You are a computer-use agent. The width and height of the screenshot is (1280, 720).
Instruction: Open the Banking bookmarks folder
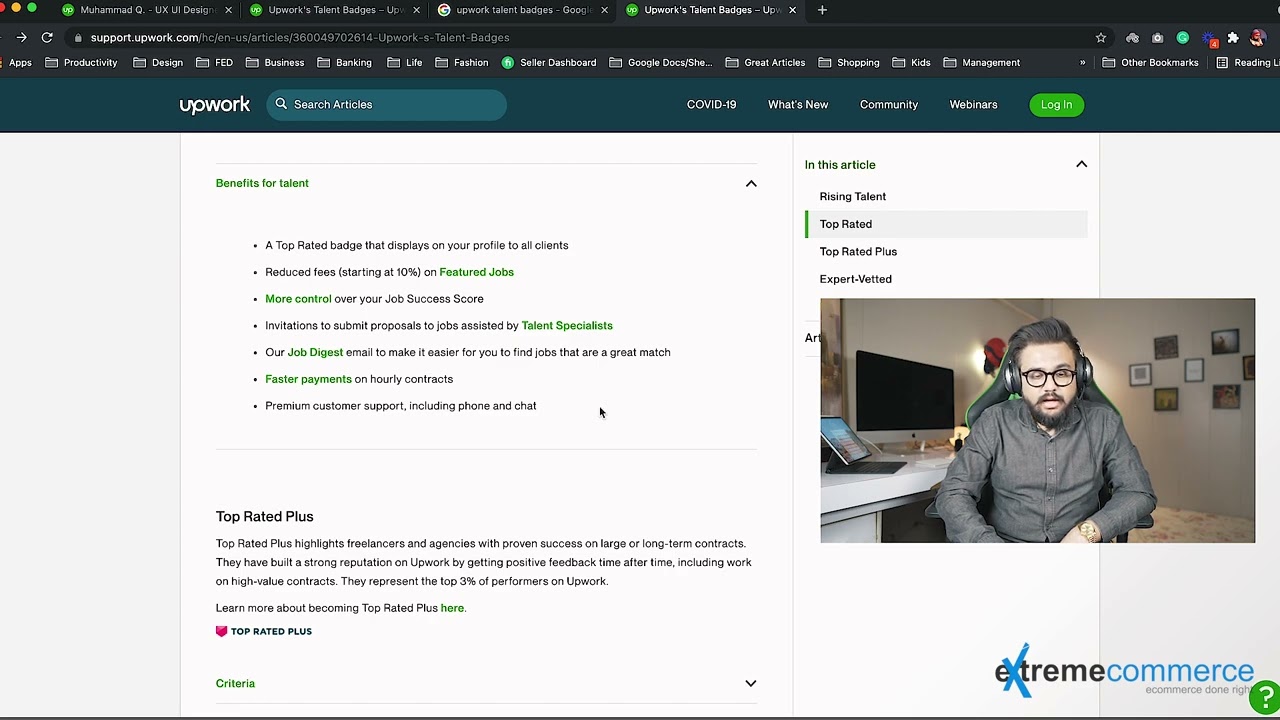coord(344,62)
